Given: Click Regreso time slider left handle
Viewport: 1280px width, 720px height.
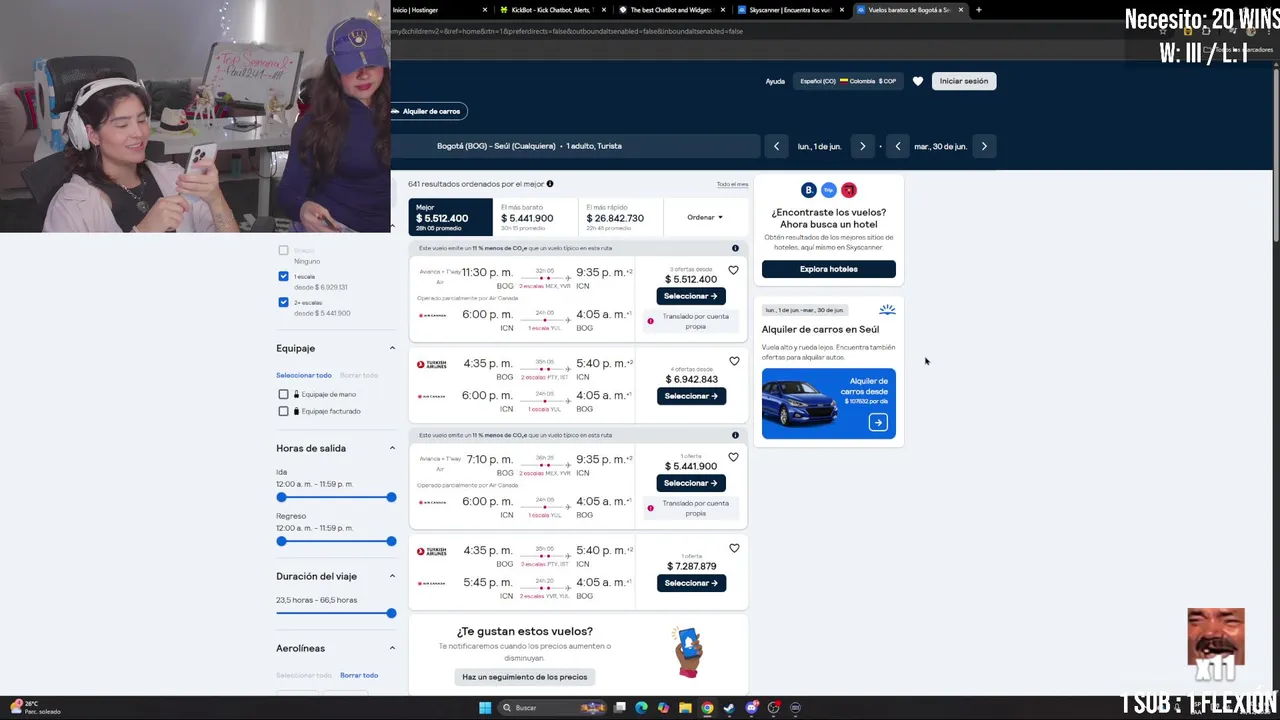Looking at the screenshot, I should [281, 541].
